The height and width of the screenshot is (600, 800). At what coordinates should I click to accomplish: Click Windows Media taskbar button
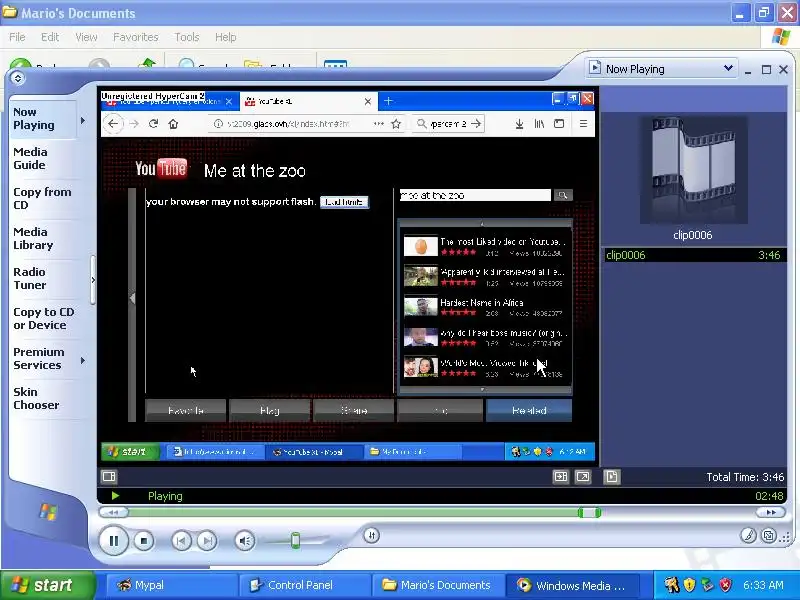pos(571,585)
